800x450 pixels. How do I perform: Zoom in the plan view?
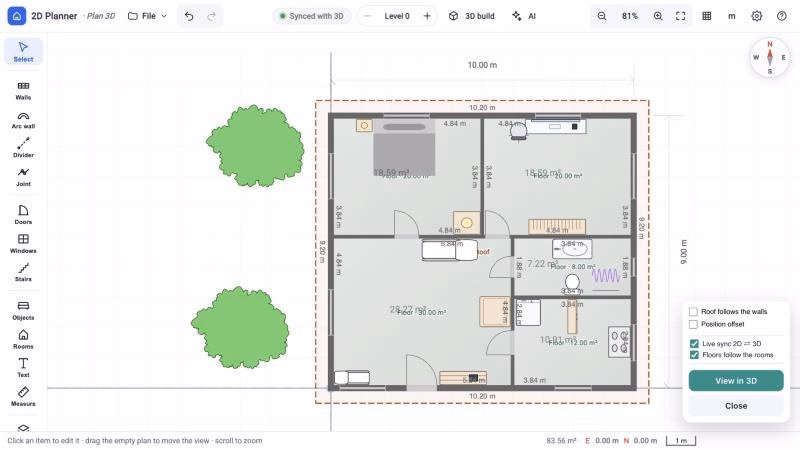pos(658,16)
